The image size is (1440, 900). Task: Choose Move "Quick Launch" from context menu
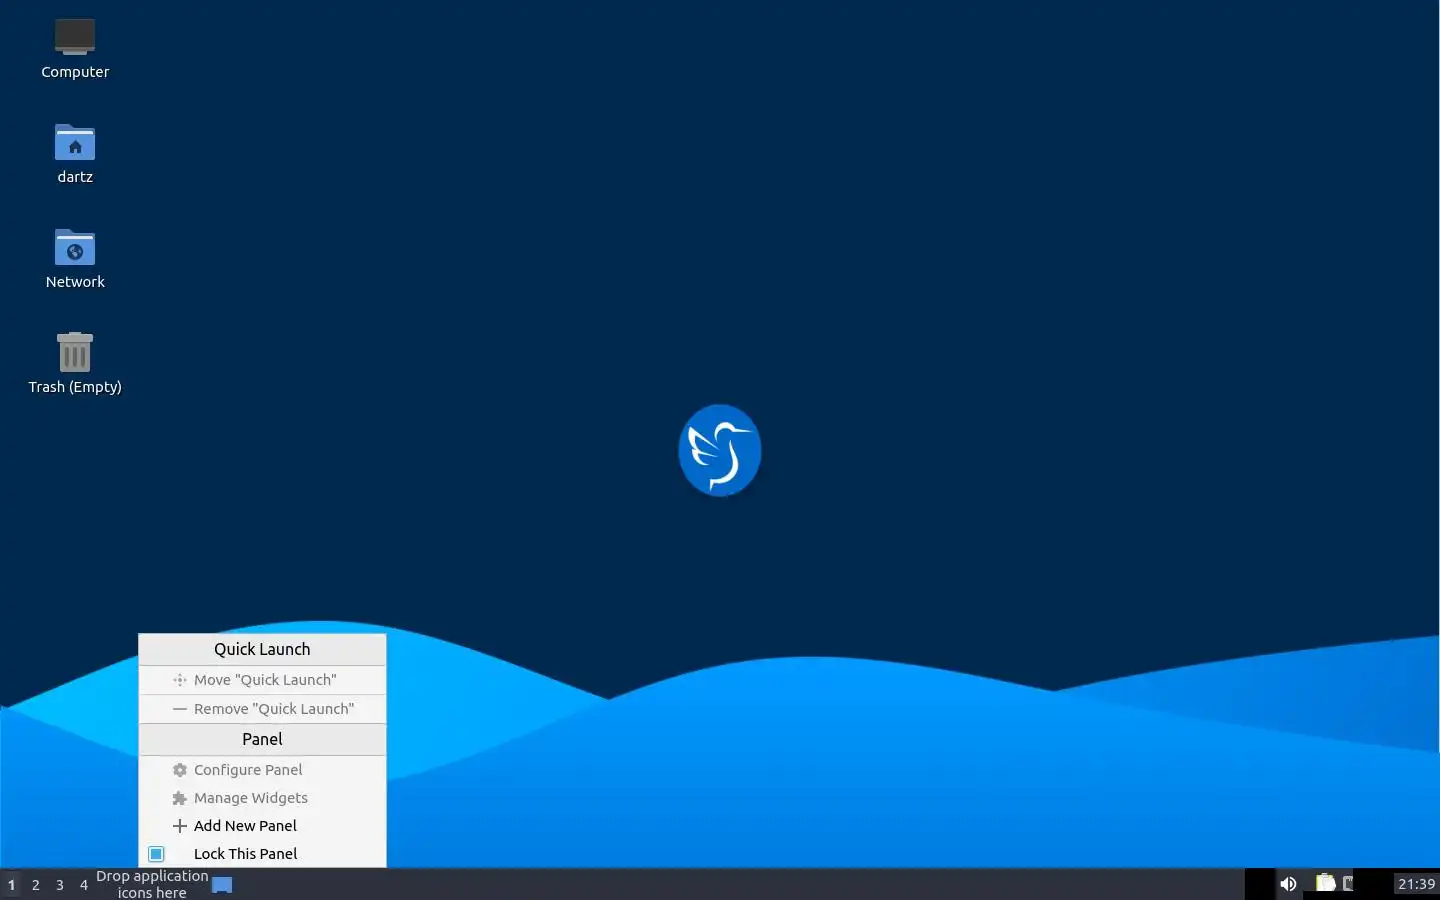[262, 680]
